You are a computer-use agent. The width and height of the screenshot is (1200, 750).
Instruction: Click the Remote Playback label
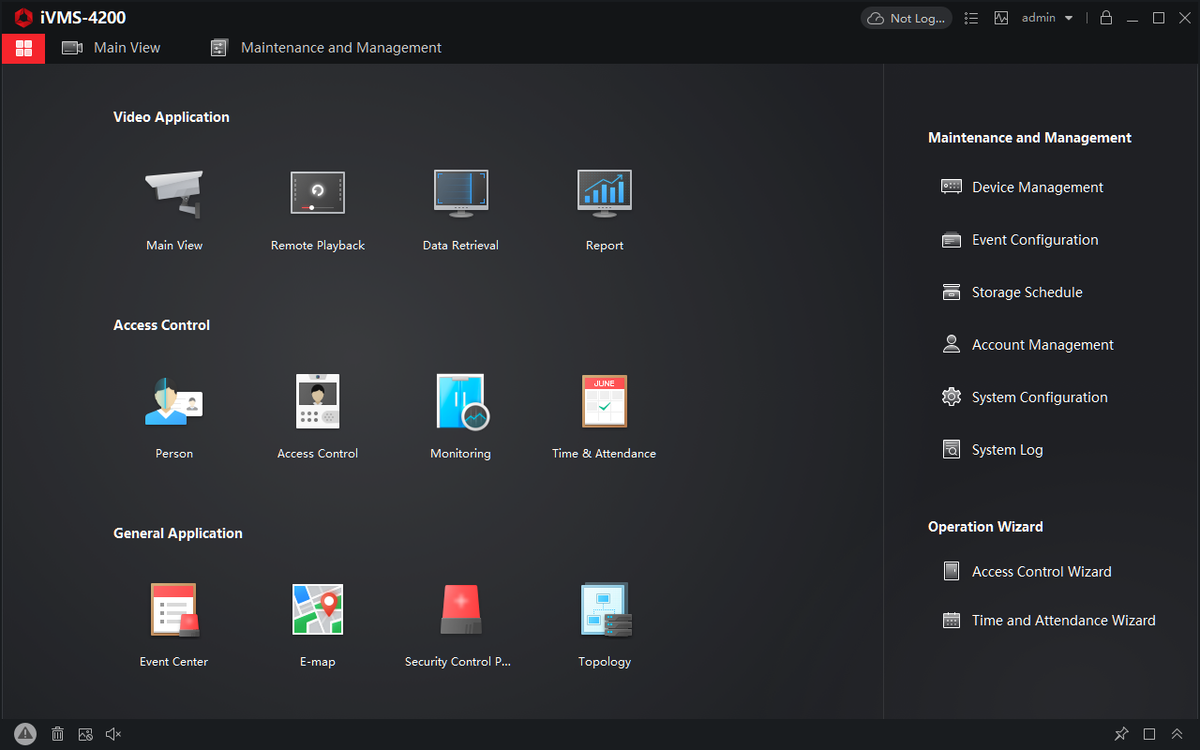point(318,245)
